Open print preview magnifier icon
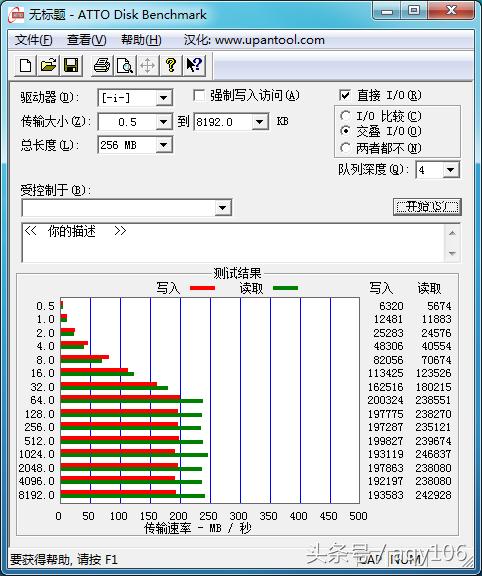Screen dimensions: 482x576 tap(125, 66)
